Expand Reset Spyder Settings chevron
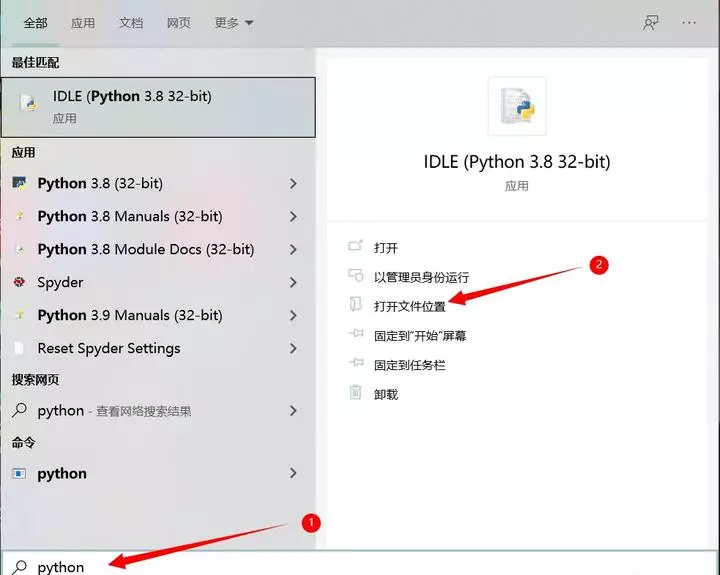Viewport: 720px width, 575px height. pos(293,349)
